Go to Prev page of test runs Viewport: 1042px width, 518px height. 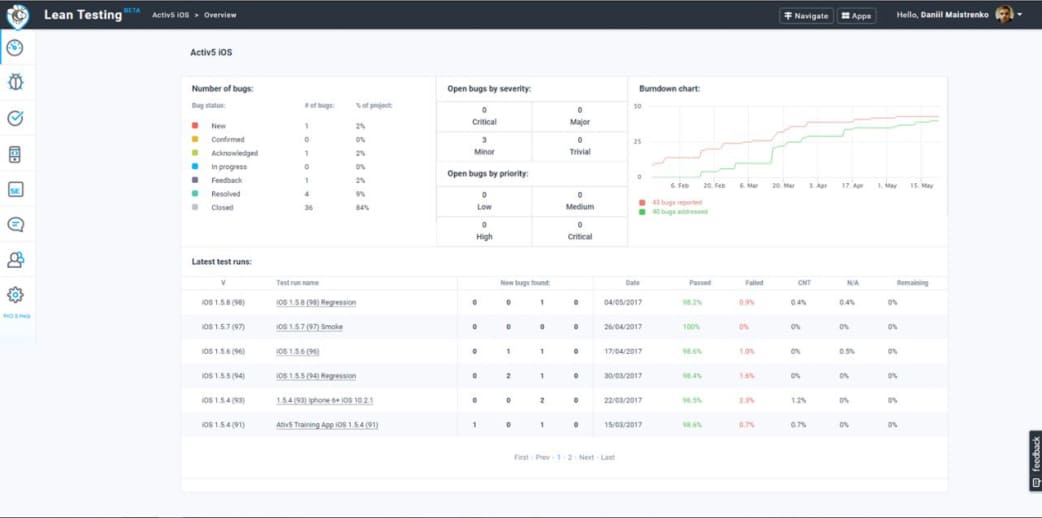pos(543,457)
